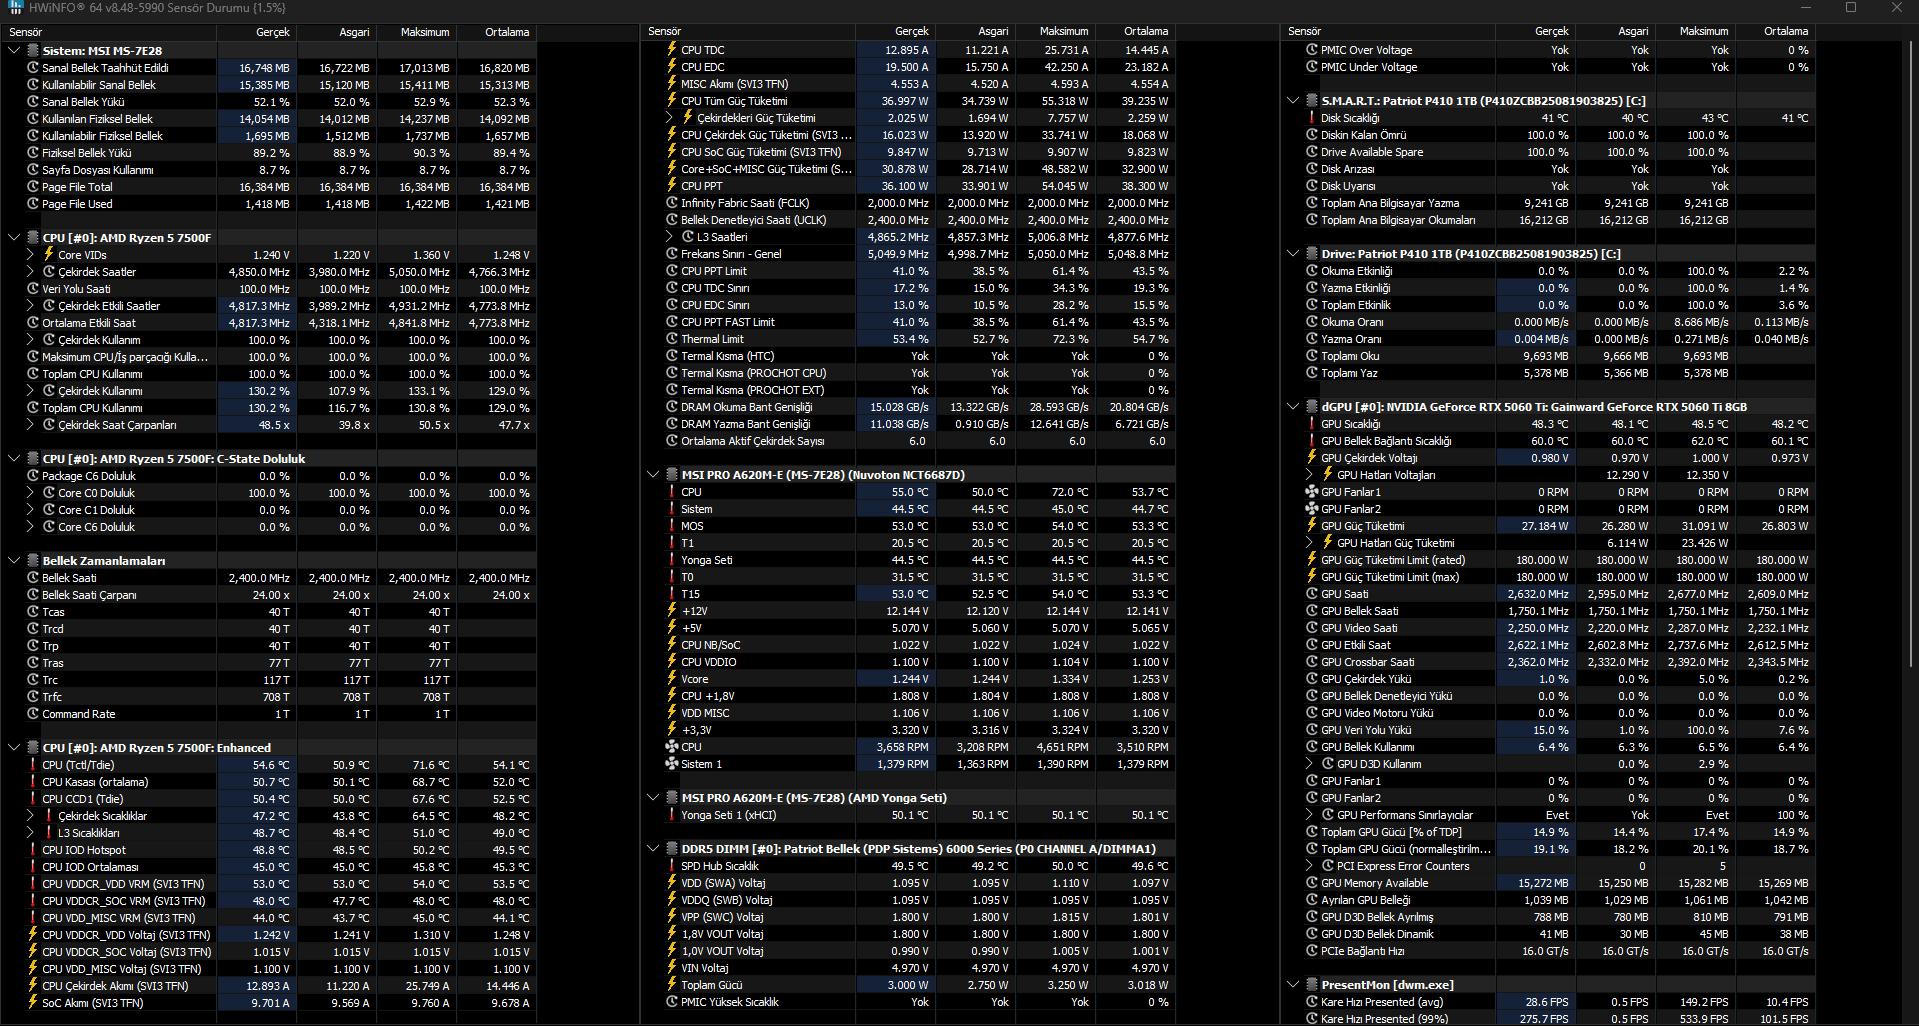Expand the L3 Saatleri row
Image resolution: width=1919 pixels, height=1026 pixels.
click(669, 237)
